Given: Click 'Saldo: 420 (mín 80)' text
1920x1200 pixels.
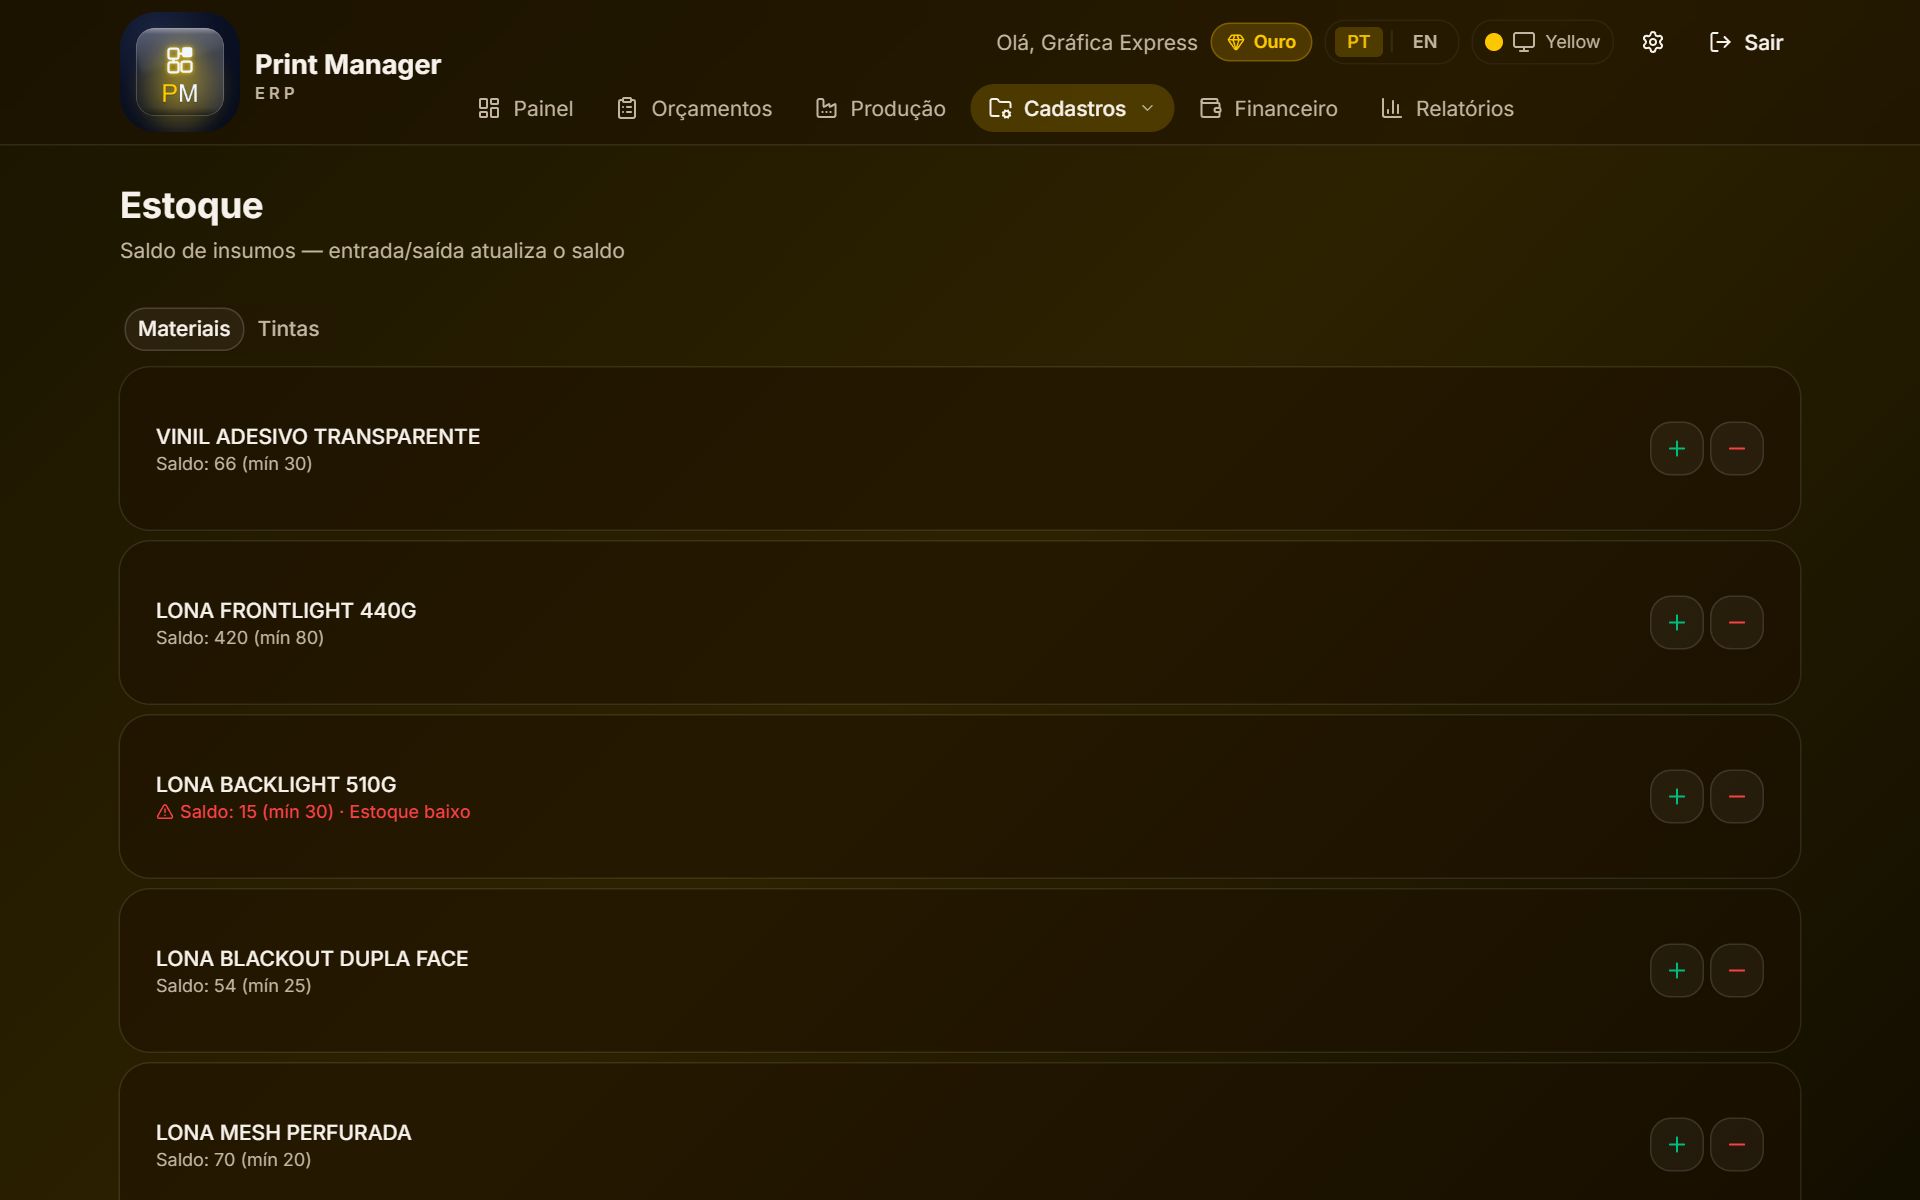Looking at the screenshot, I should [x=240, y=638].
